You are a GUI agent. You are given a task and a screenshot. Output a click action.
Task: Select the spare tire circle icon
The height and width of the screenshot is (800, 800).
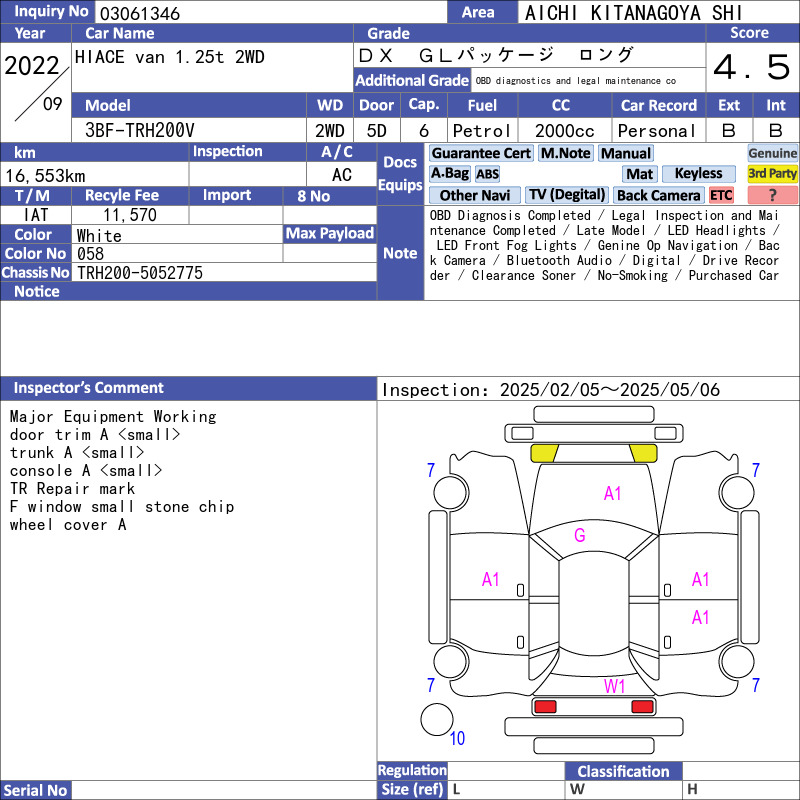pyautogui.click(x=436, y=720)
